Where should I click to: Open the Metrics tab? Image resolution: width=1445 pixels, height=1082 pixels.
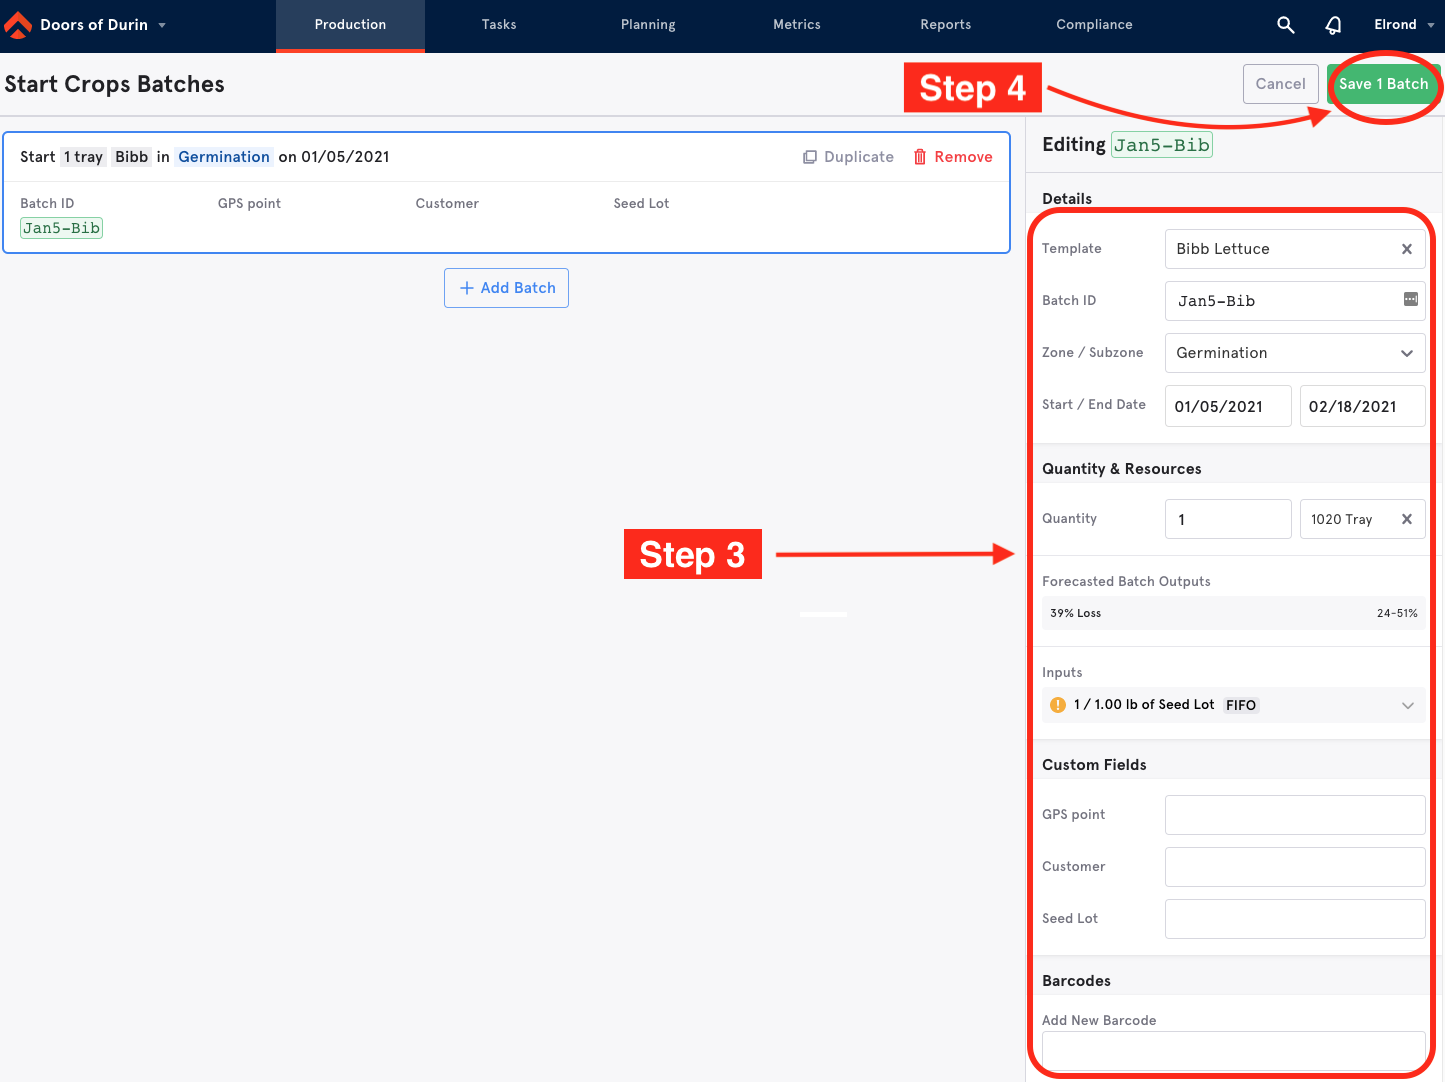pos(797,25)
